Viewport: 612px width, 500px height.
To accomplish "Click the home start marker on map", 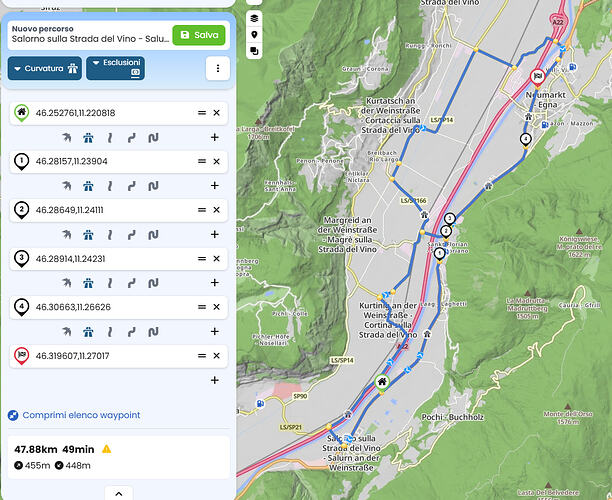I will coord(382,382).
